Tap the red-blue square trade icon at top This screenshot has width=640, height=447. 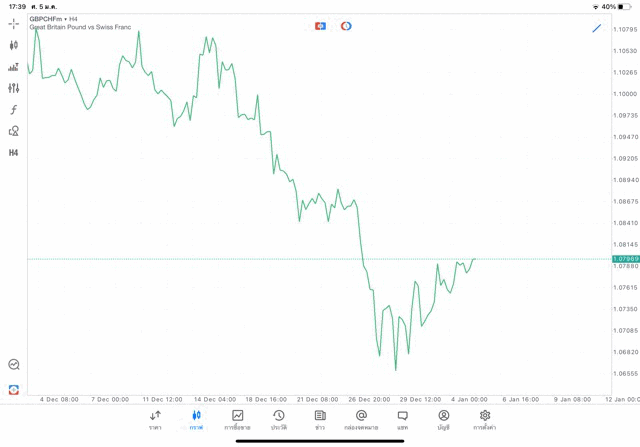coord(320,26)
